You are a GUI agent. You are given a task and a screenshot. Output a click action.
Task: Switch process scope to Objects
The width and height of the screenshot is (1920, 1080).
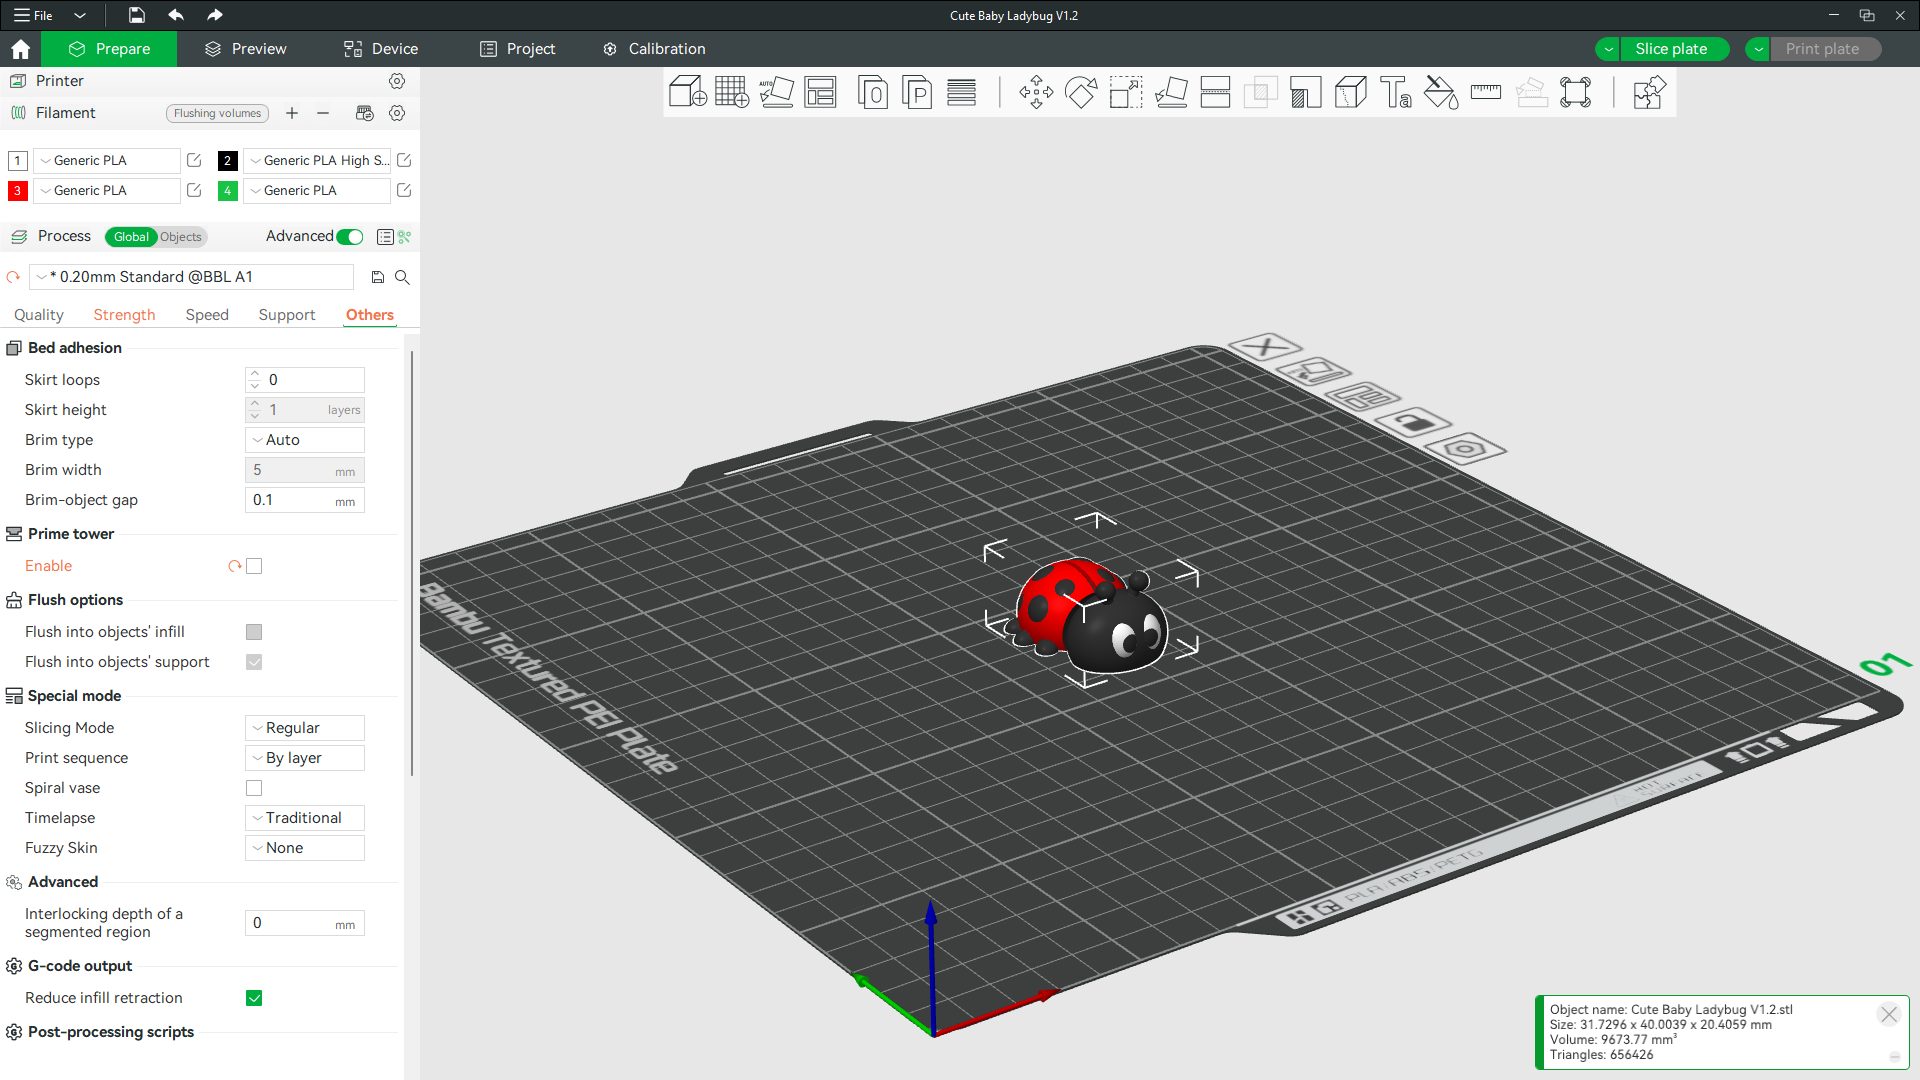pos(181,237)
